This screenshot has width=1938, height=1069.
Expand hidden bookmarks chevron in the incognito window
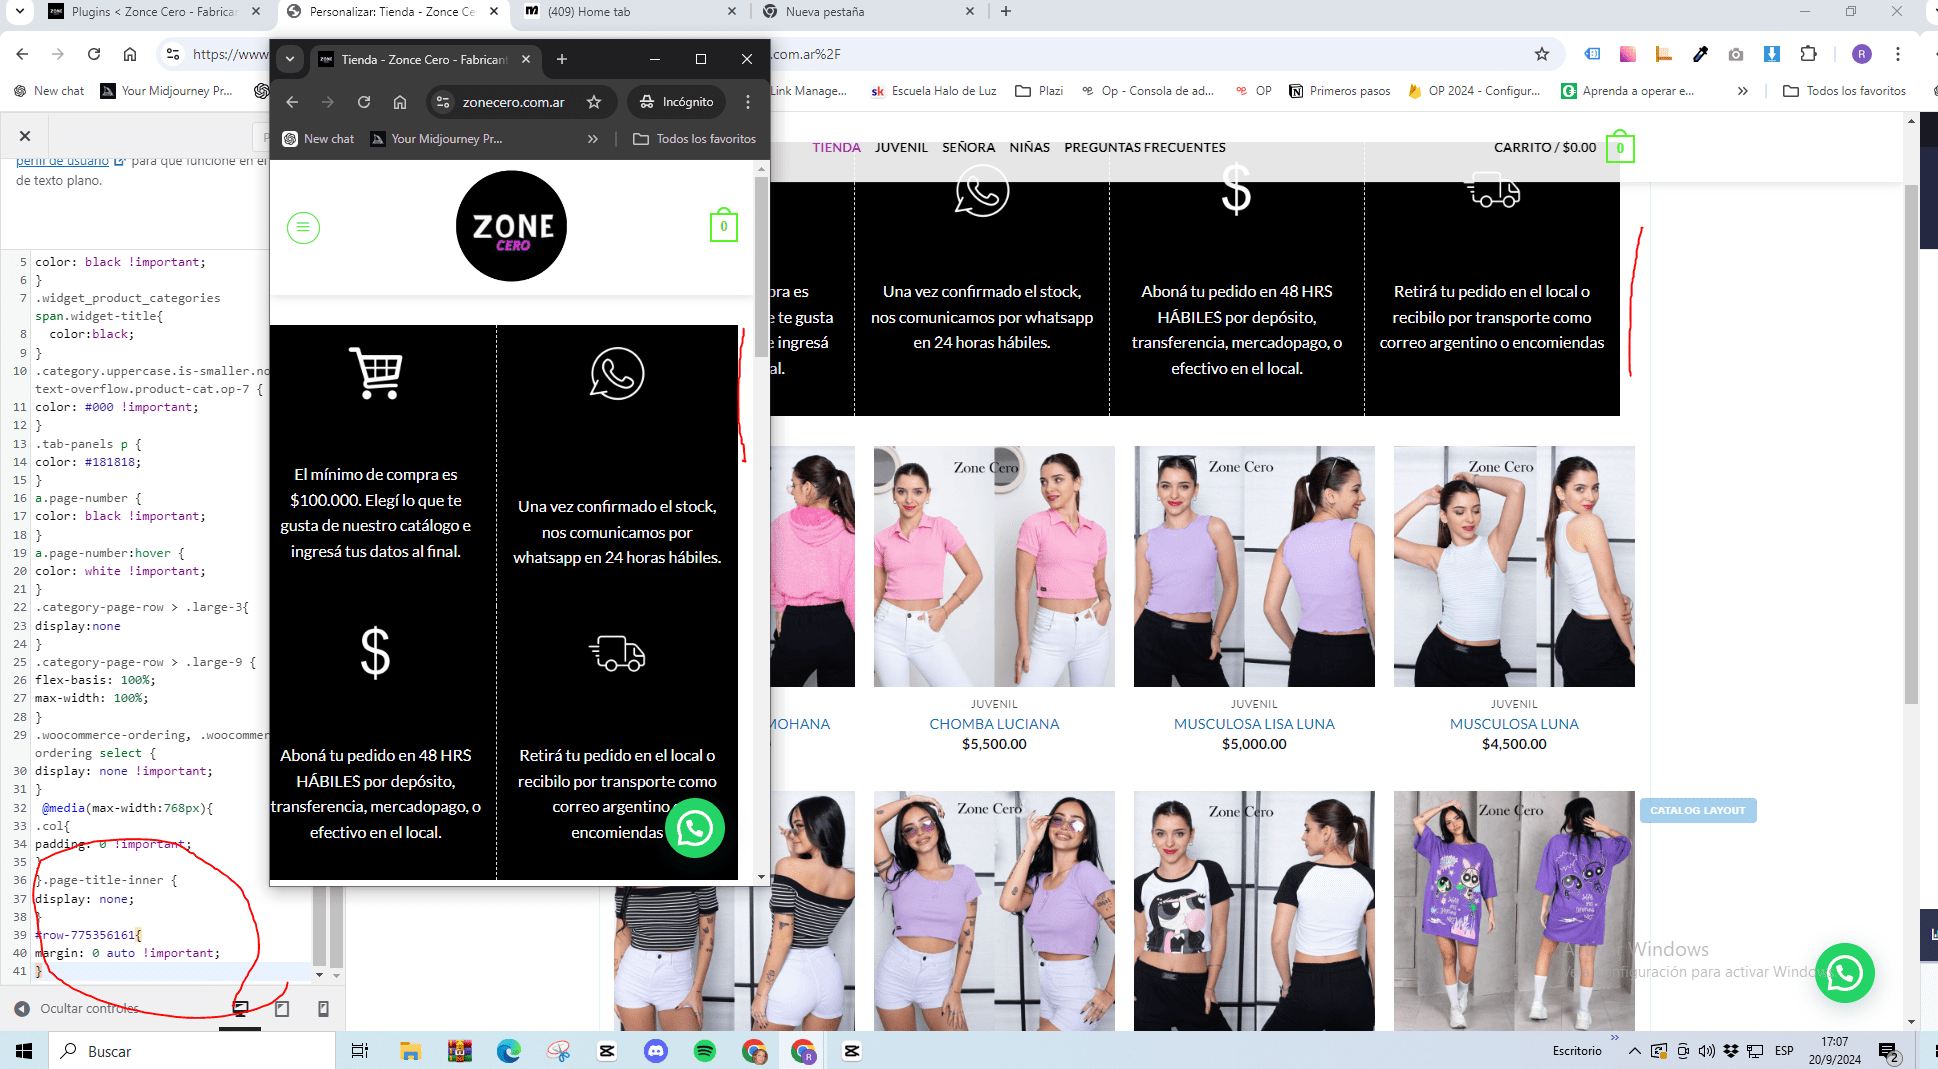click(593, 139)
